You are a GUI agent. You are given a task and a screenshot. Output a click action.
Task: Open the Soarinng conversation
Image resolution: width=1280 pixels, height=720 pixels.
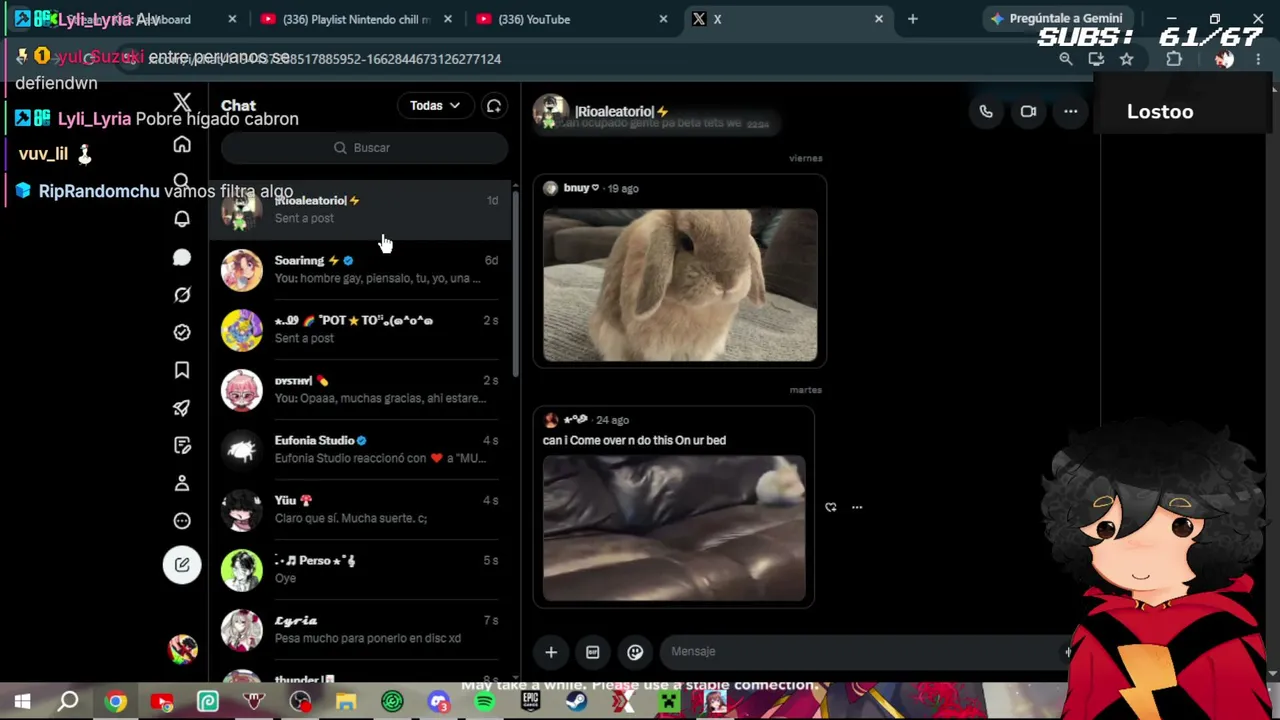360,270
